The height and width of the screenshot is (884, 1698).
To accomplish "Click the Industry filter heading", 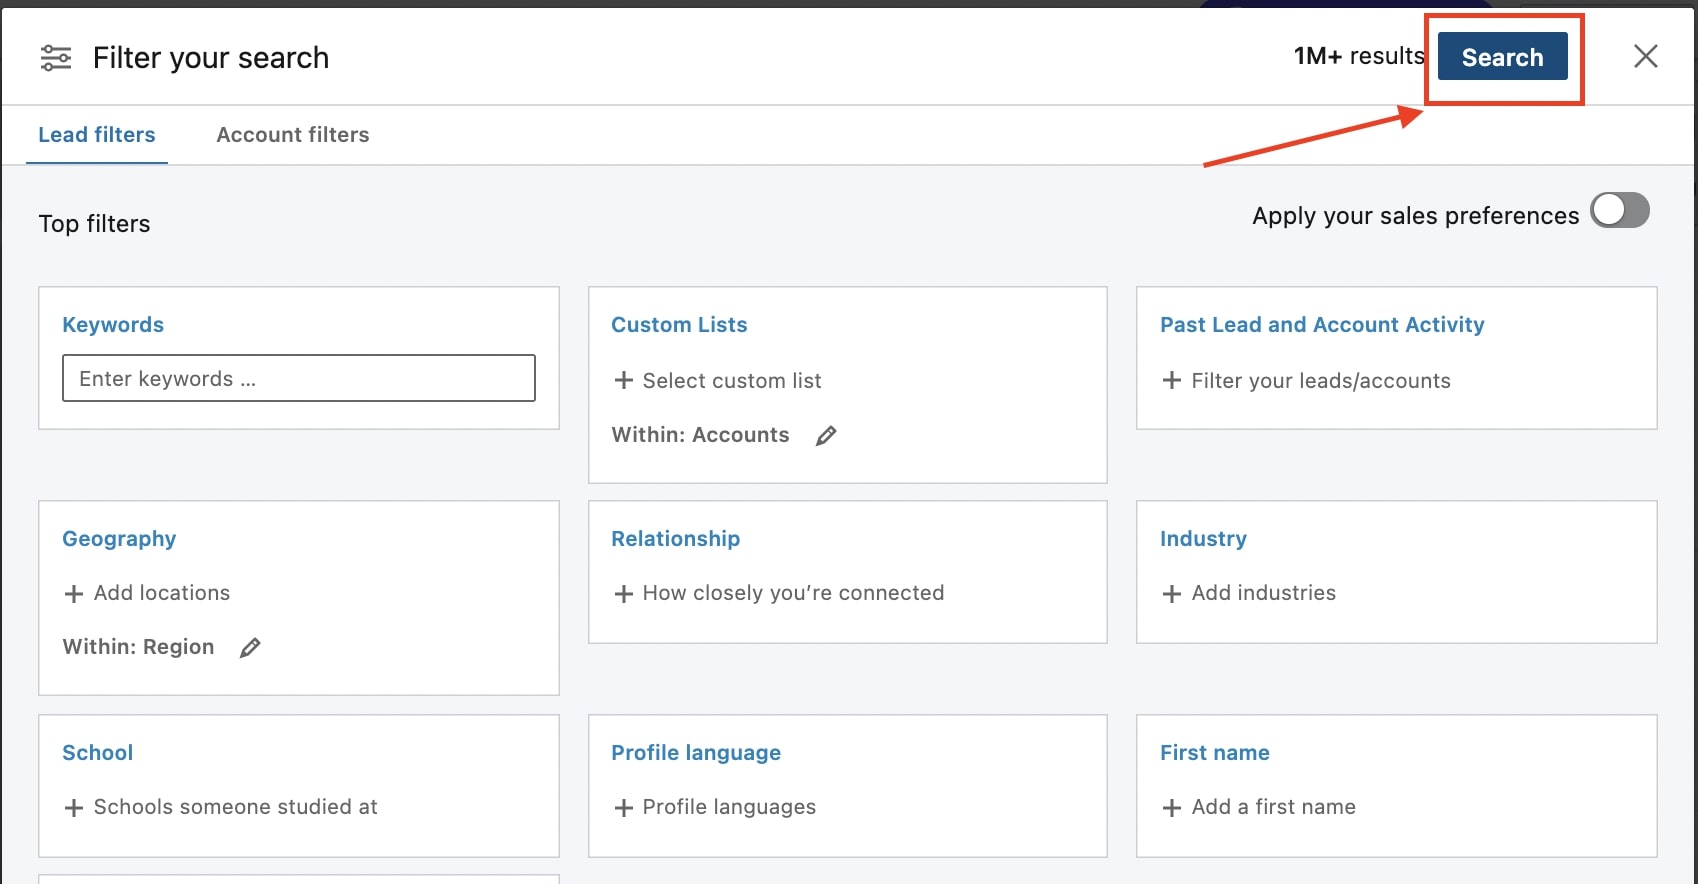I will point(1203,539).
